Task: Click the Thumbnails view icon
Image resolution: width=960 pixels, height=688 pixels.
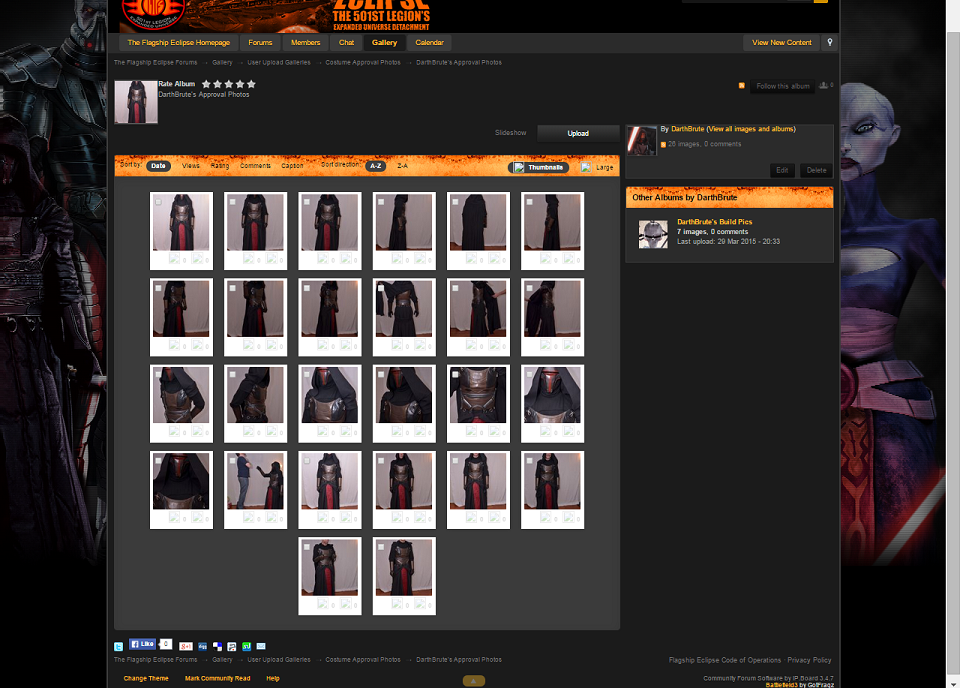Action: point(519,168)
